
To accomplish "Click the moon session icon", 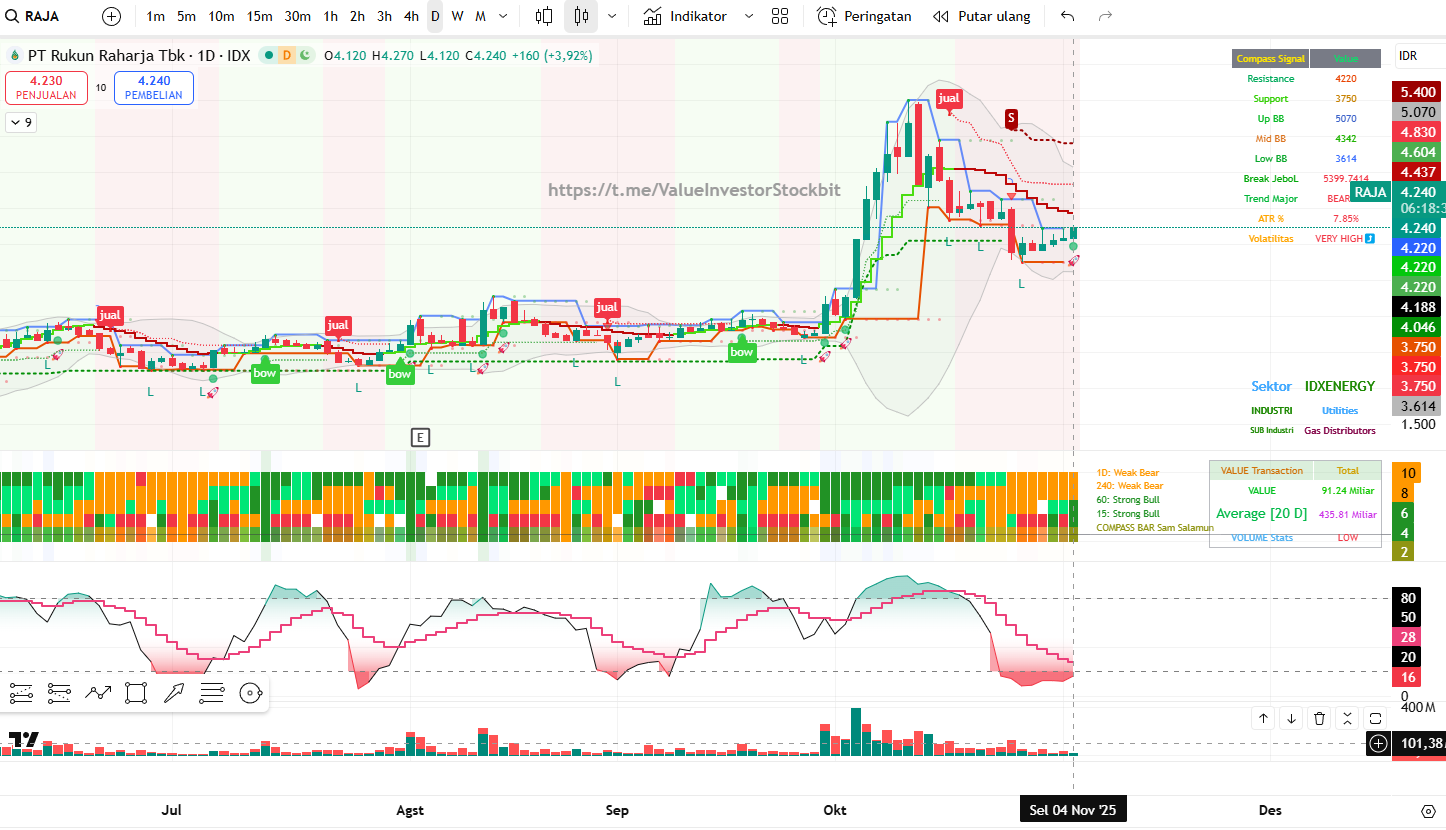I will click(304, 55).
